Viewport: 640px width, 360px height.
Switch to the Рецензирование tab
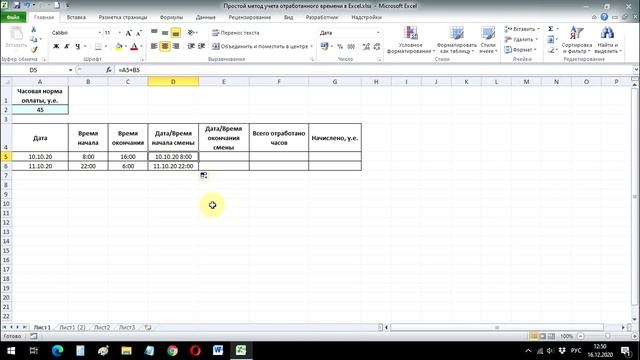(x=250, y=17)
